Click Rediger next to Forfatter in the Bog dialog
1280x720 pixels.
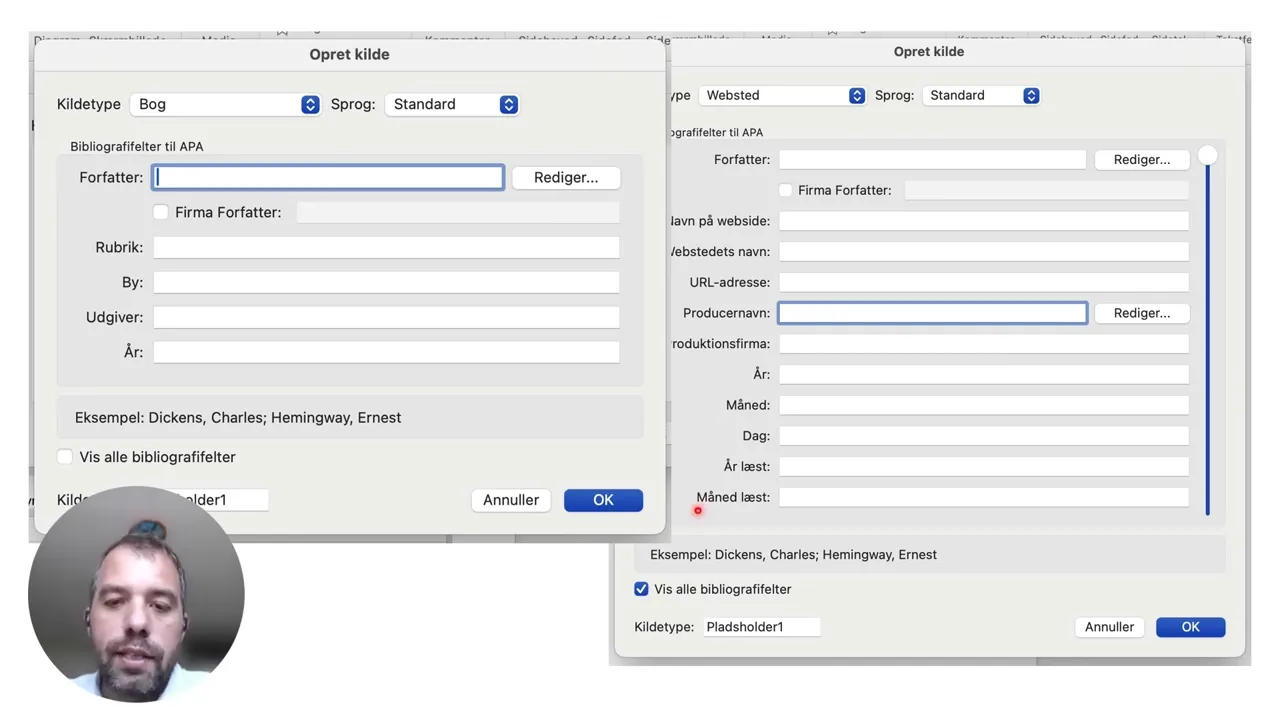coord(566,177)
